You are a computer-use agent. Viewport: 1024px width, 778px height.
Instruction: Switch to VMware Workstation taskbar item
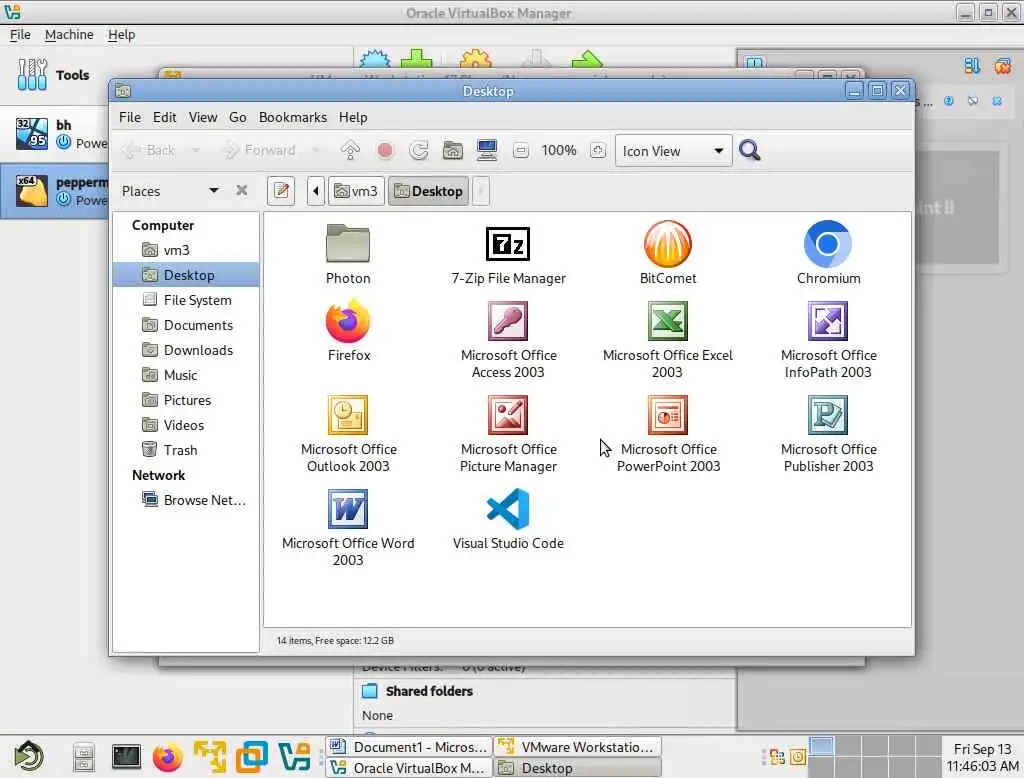(578, 747)
